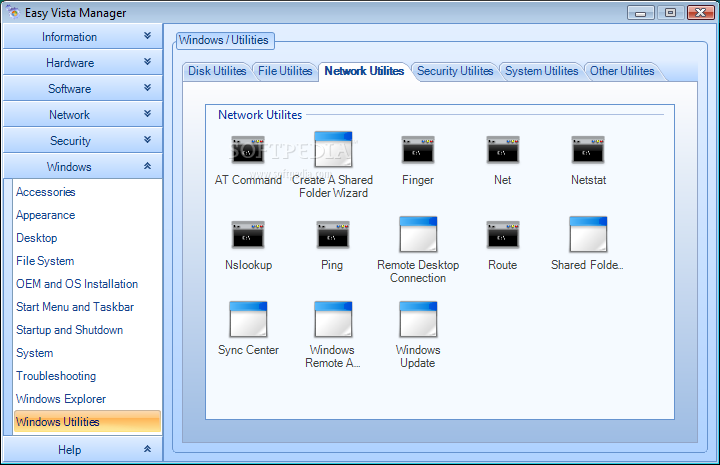Expand the Hardware sidebar section
The image size is (720, 465).
point(83,62)
